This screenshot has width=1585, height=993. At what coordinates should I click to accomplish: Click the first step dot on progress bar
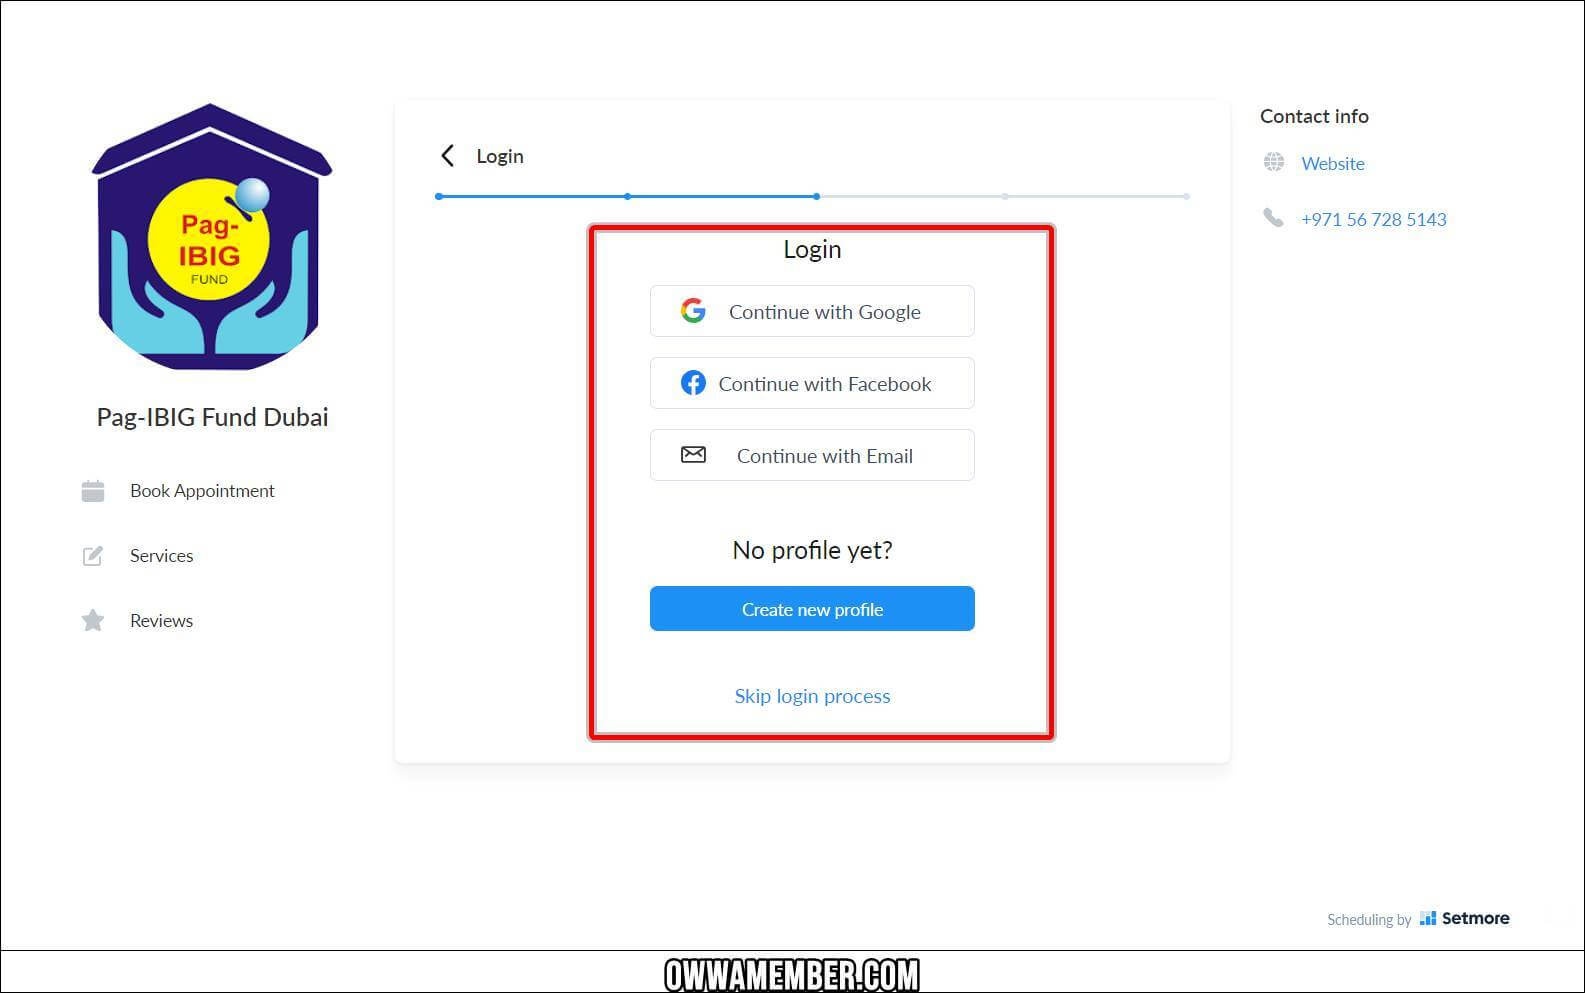(439, 196)
